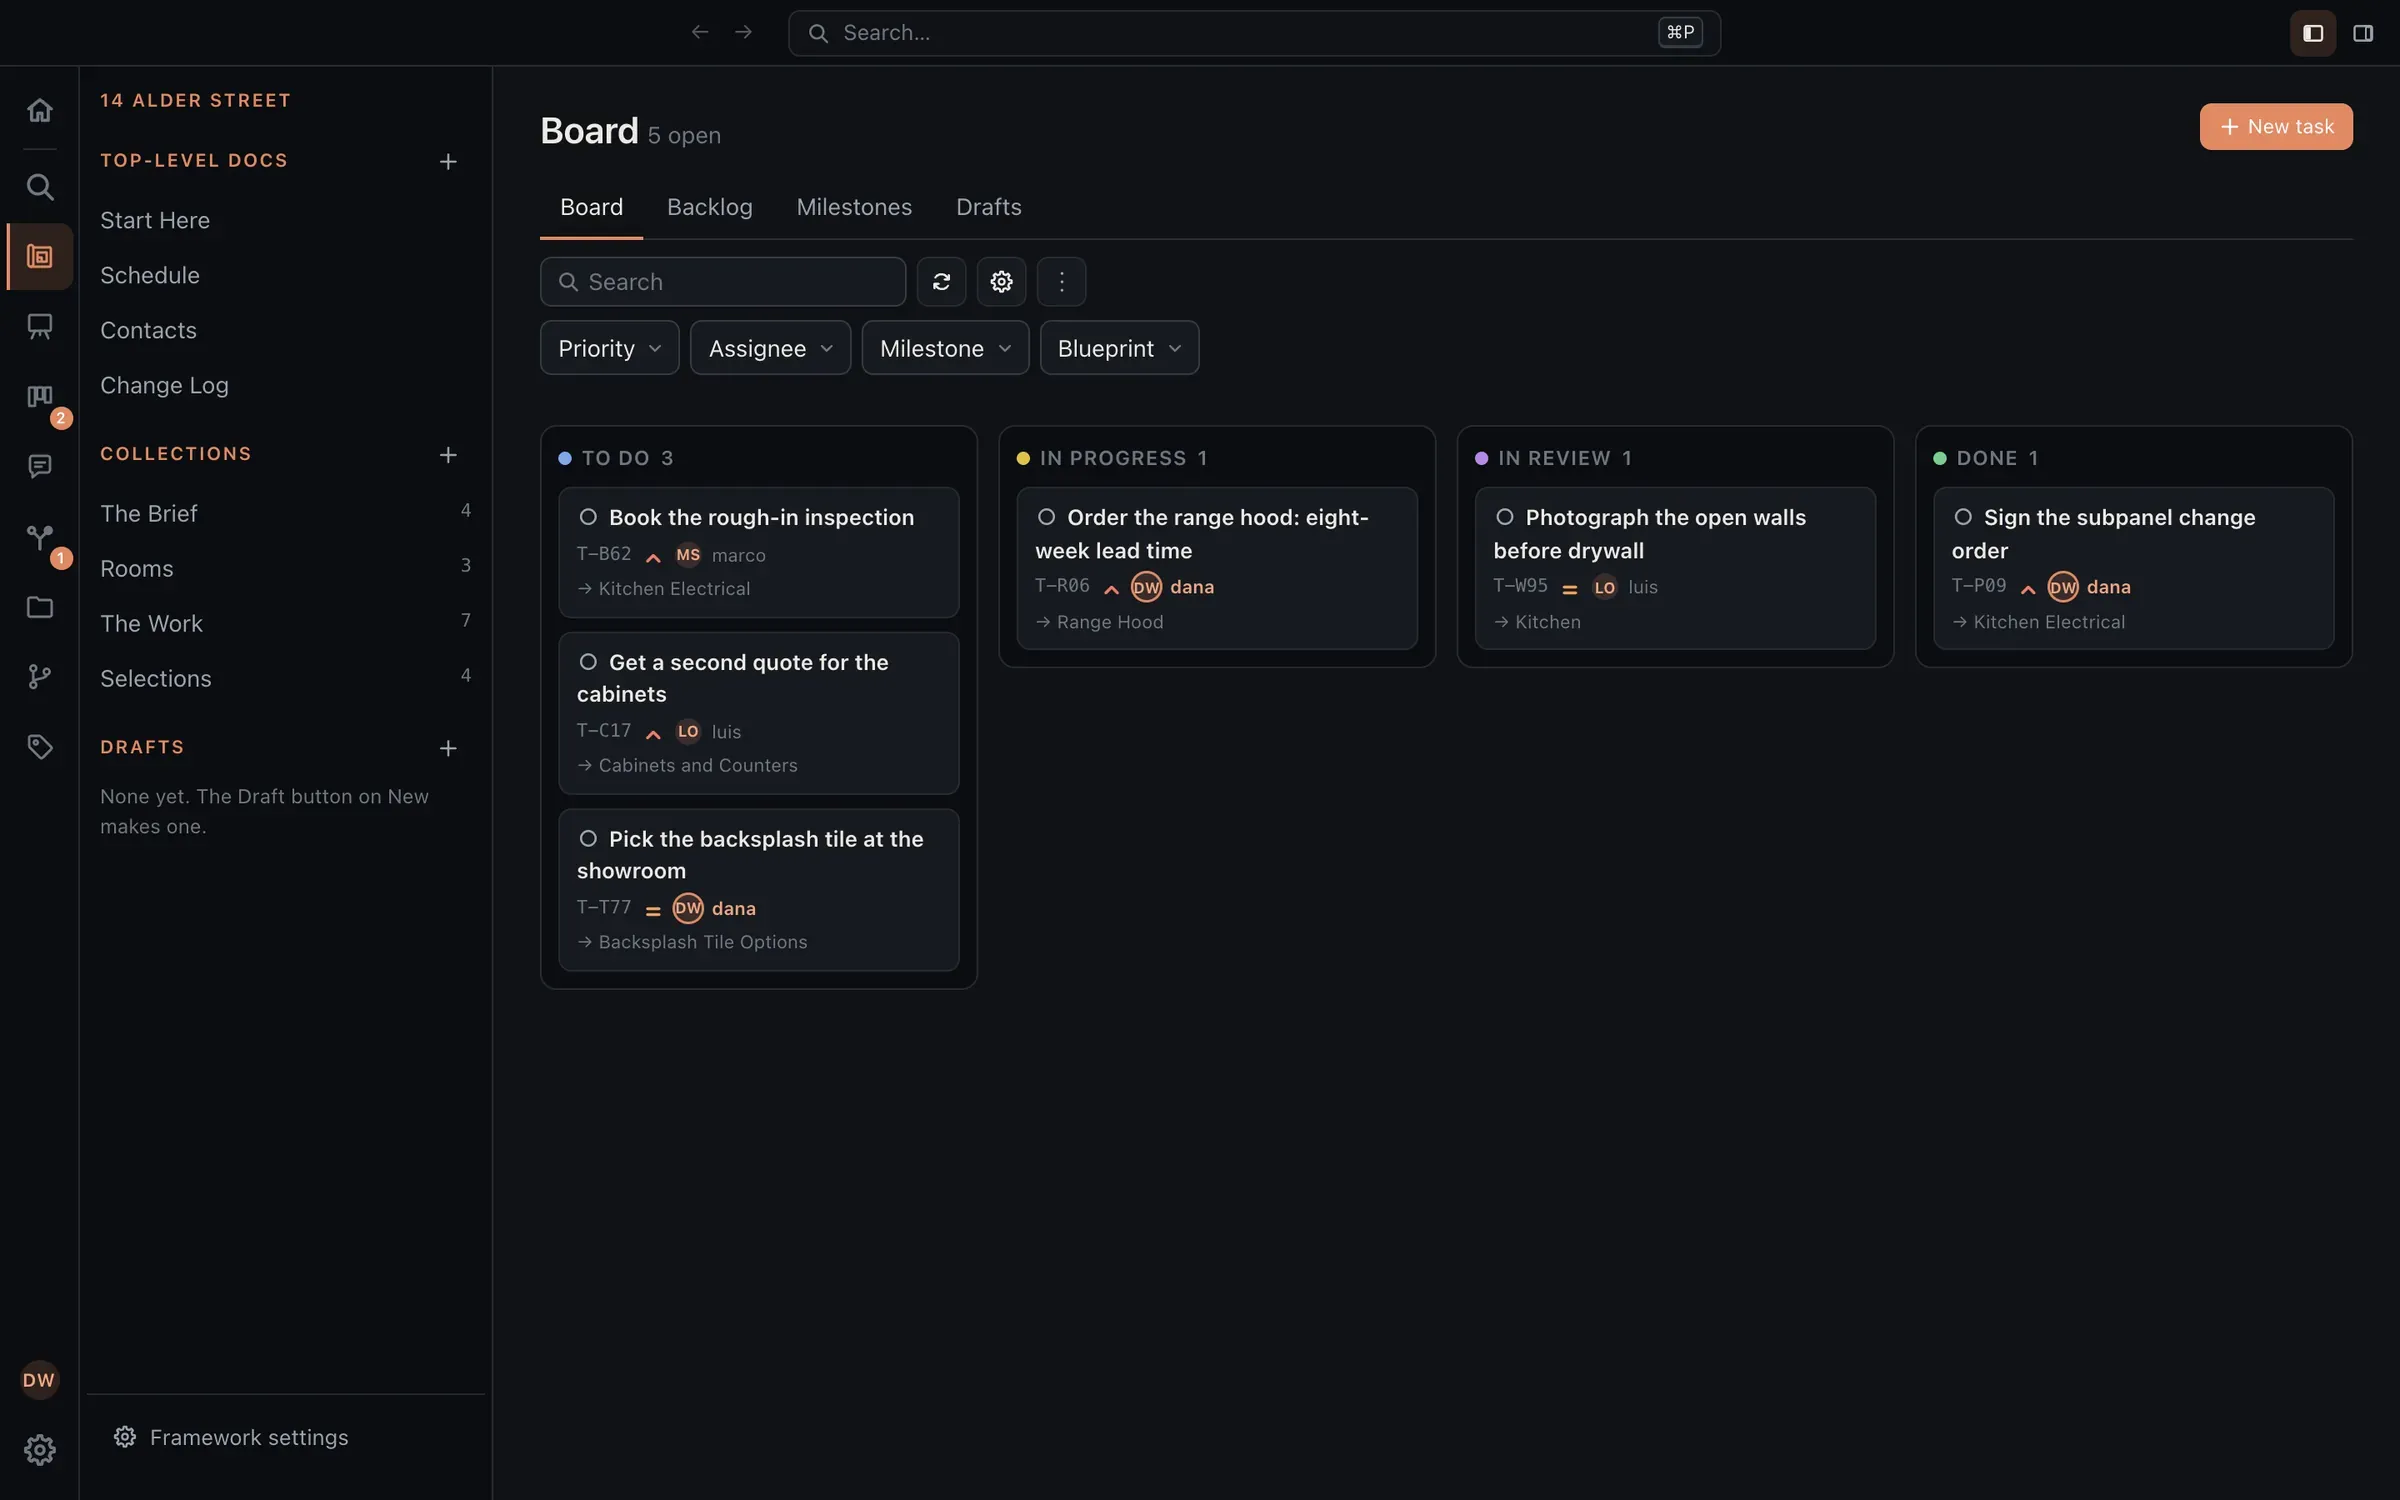Open the kanban icon with badge 2

coord(39,397)
